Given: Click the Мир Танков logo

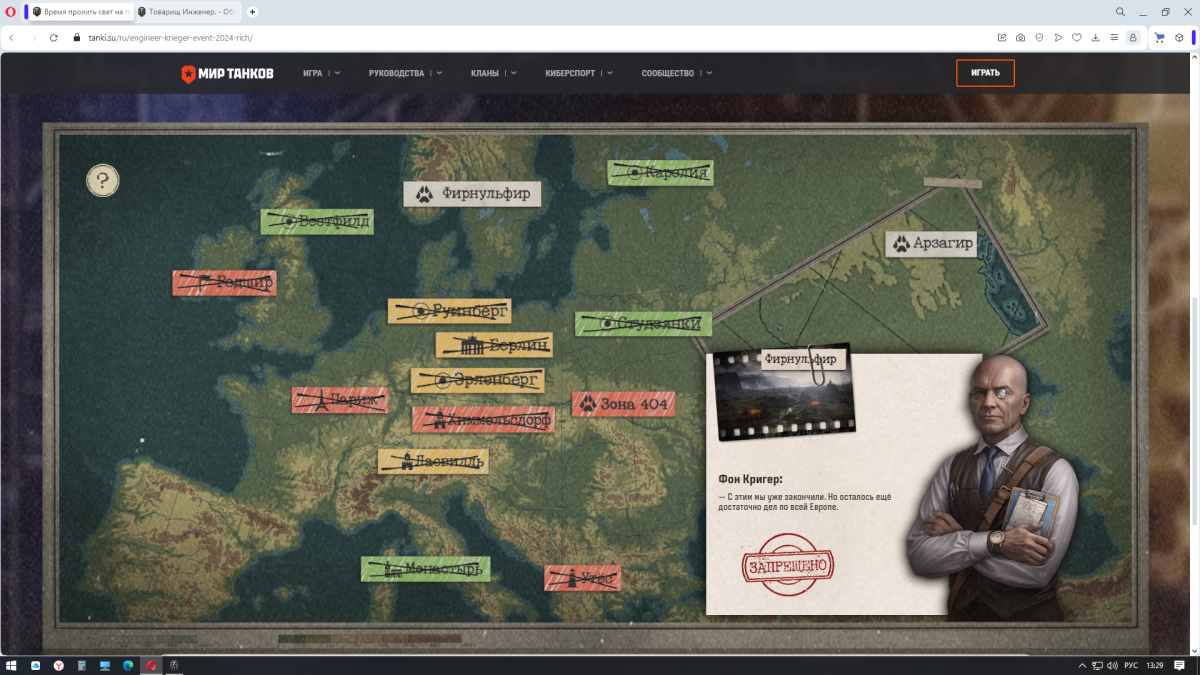Looking at the screenshot, I should pyautogui.click(x=227, y=73).
